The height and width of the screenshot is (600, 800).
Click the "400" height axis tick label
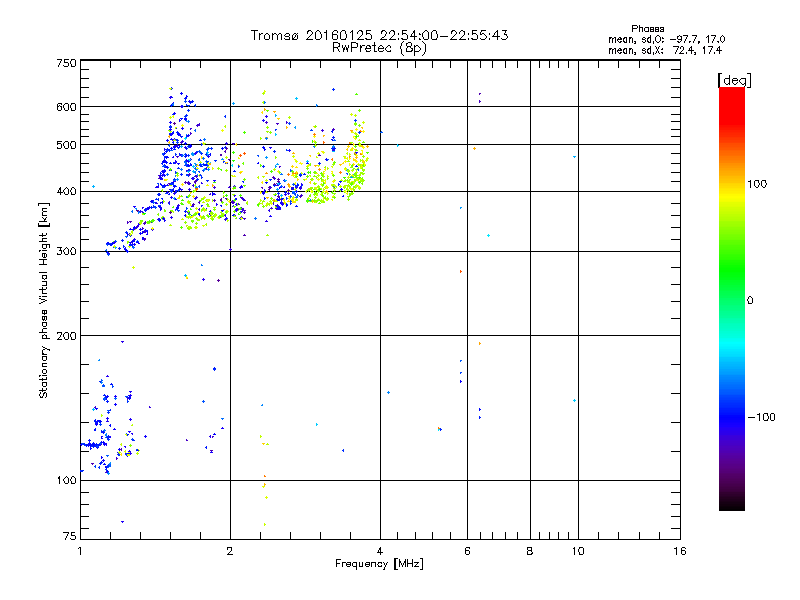[66, 191]
